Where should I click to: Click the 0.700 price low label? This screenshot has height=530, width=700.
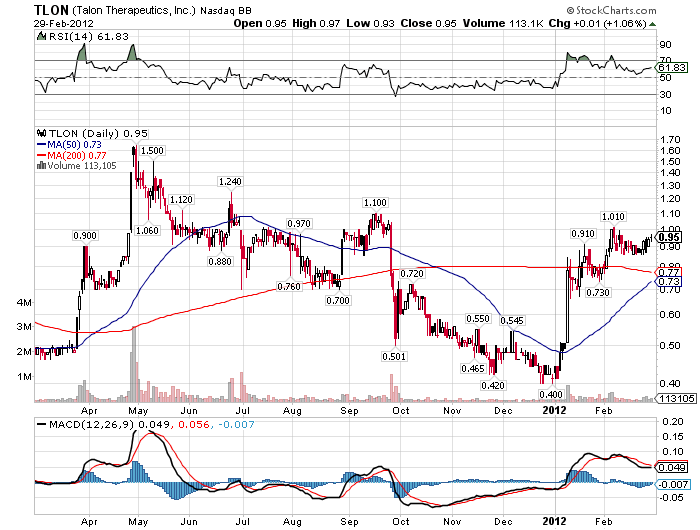pos(338,300)
